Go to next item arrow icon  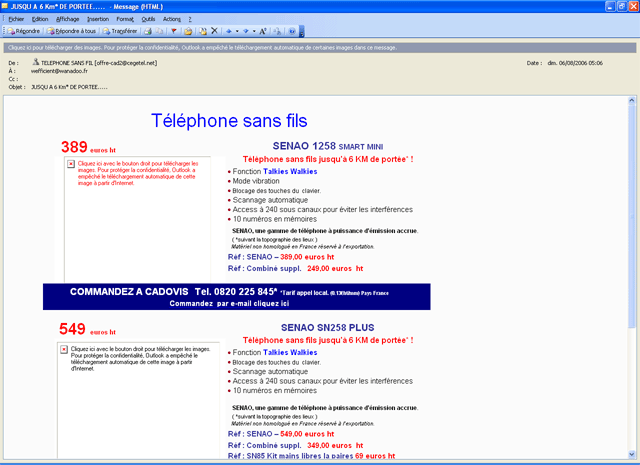point(246,31)
